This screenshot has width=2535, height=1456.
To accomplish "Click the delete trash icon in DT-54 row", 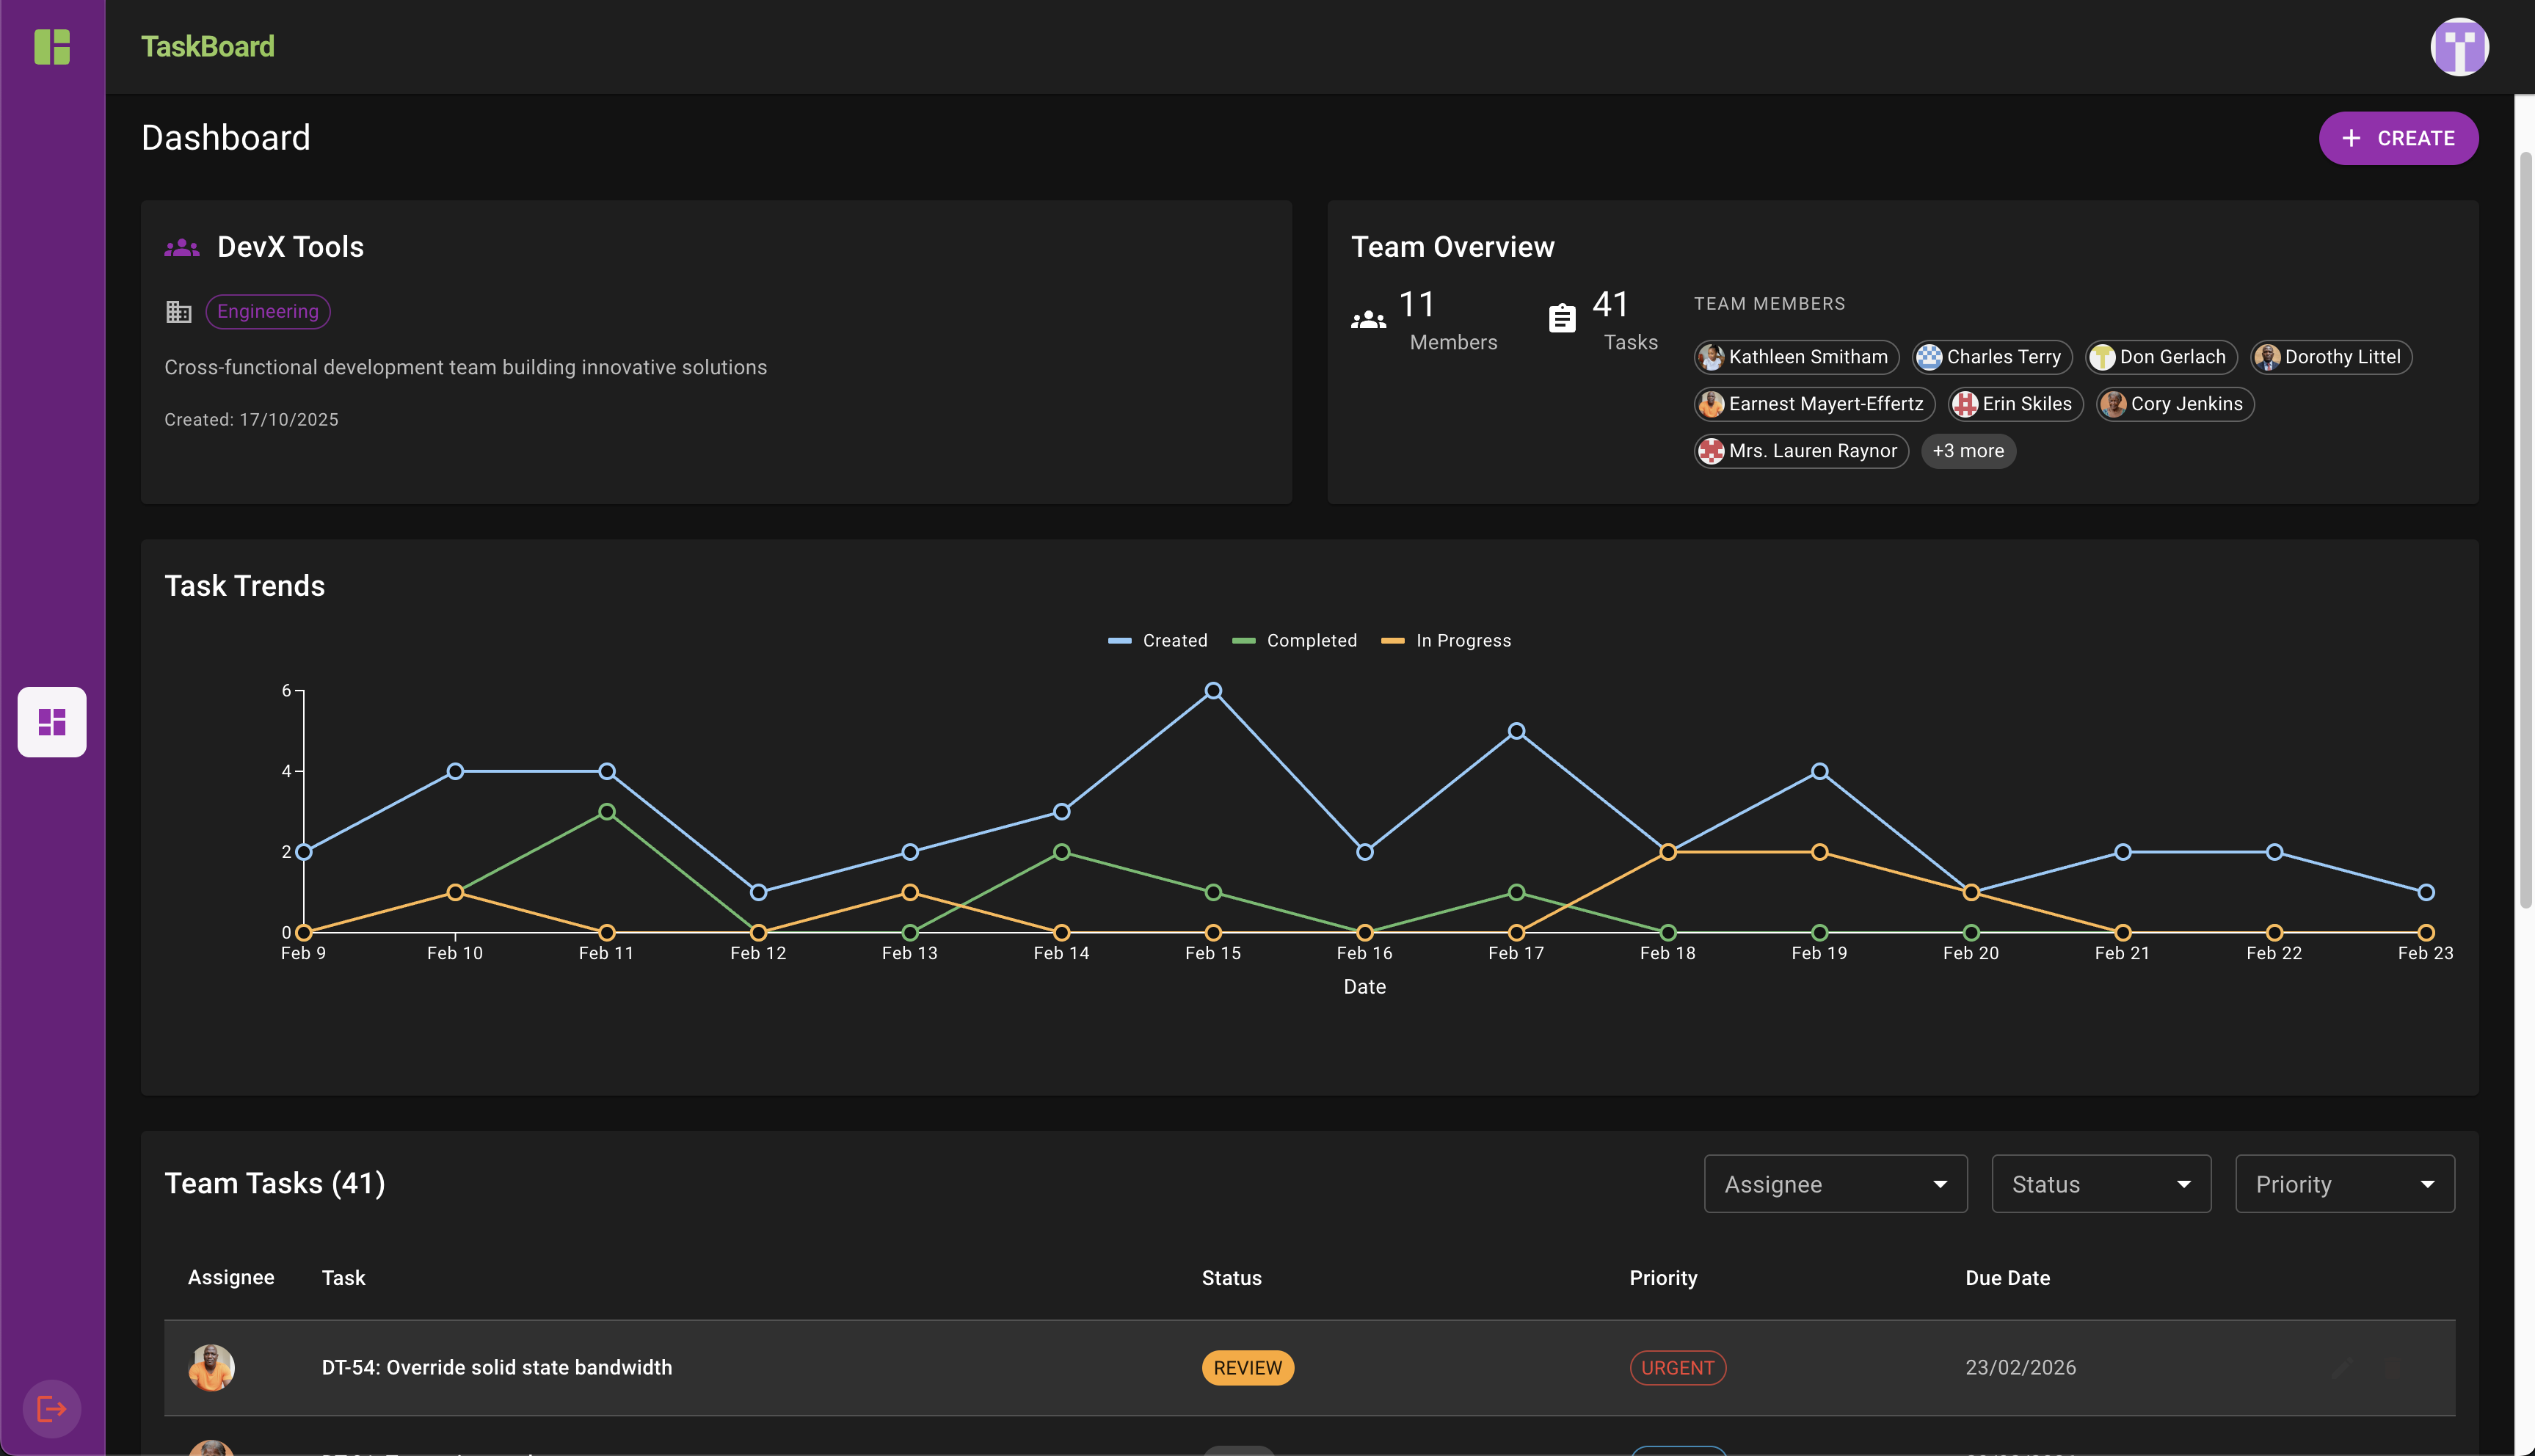I will pyautogui.click(x=2394, y=1368).
